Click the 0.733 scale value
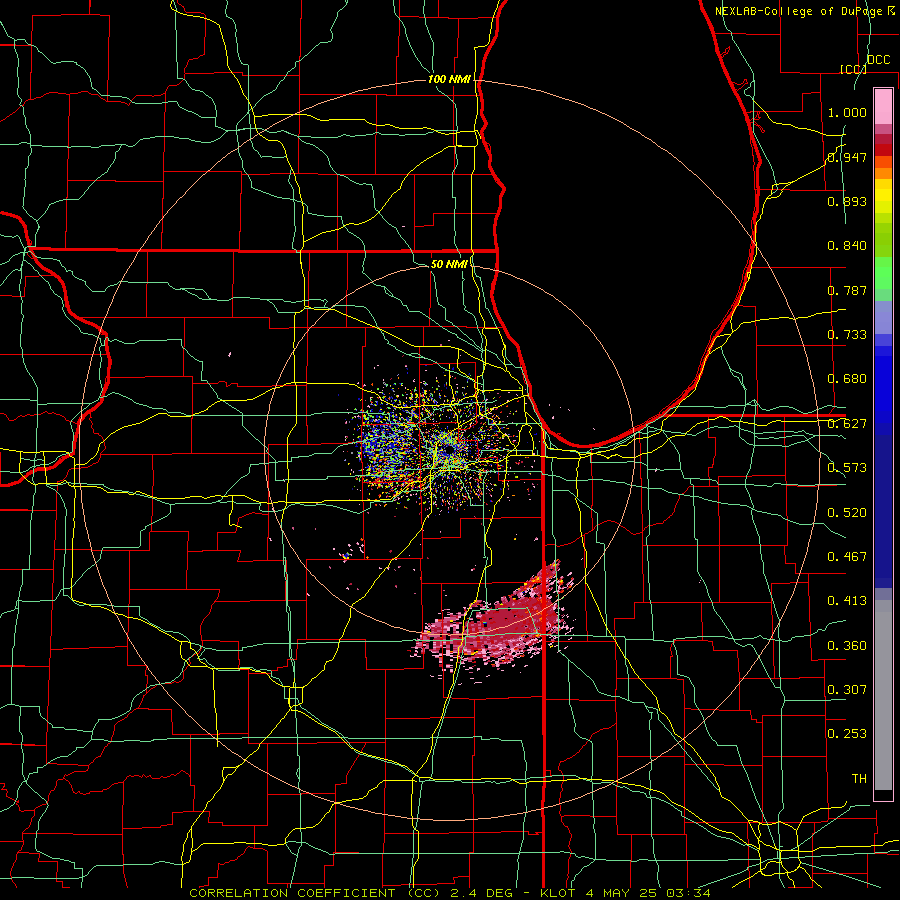Screen dimensions: 900x900 click(847, 335)
